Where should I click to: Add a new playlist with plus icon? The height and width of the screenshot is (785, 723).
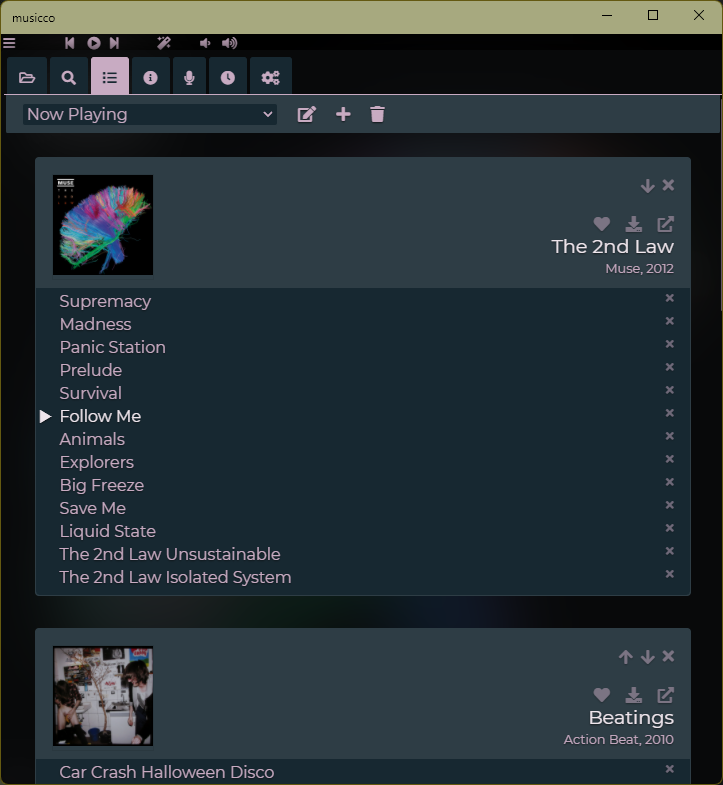coord(343,115)
